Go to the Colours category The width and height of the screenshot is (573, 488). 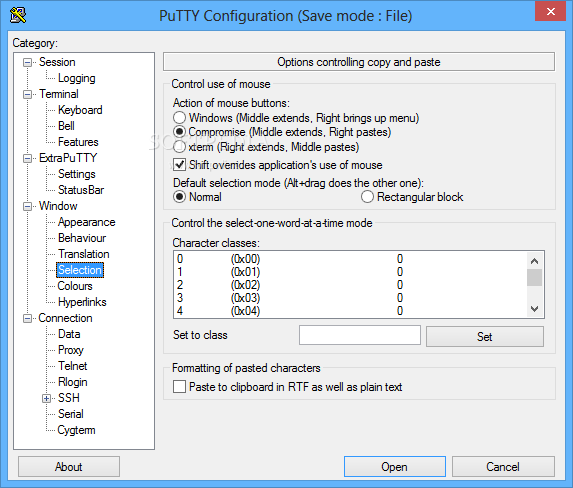pyautogui.click(x=75, y=286)
